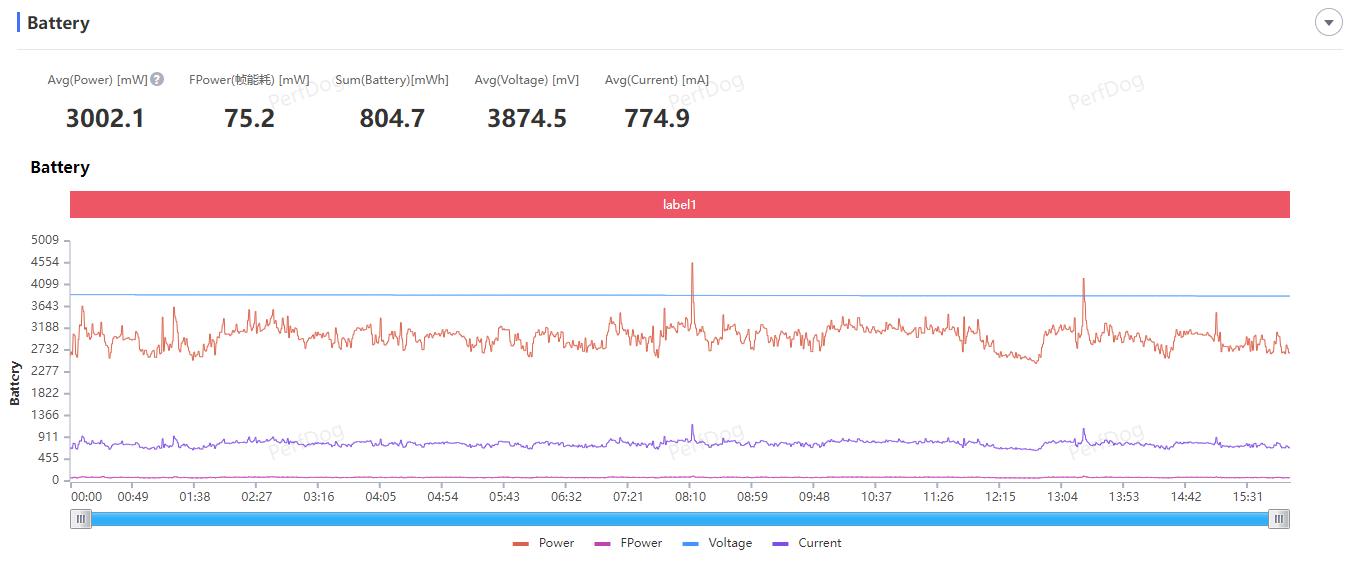
Task: Click the Sum(Battery) value 804.7
Action: click(x=392, y=119)
